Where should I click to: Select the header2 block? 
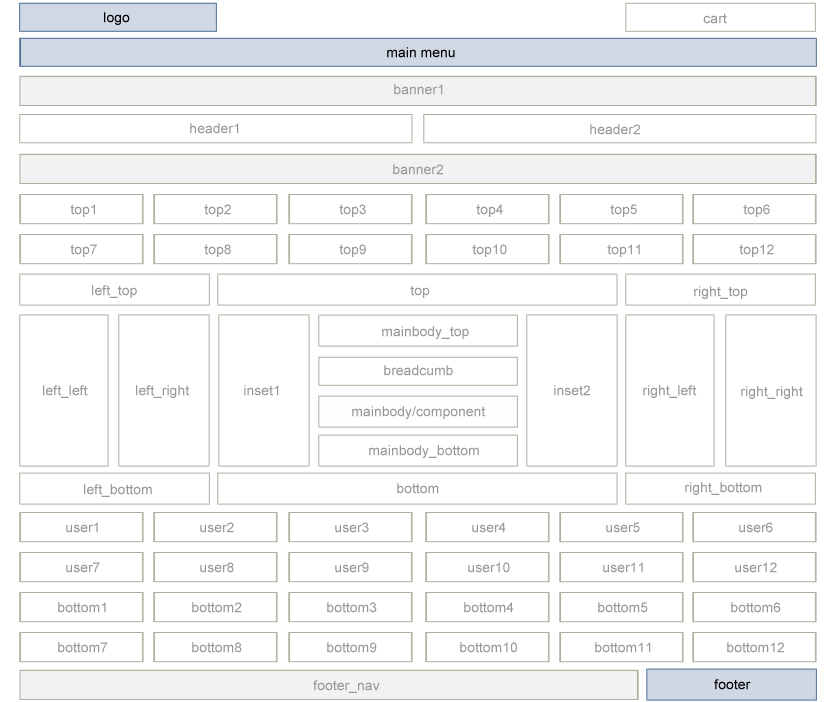[620, 129]
